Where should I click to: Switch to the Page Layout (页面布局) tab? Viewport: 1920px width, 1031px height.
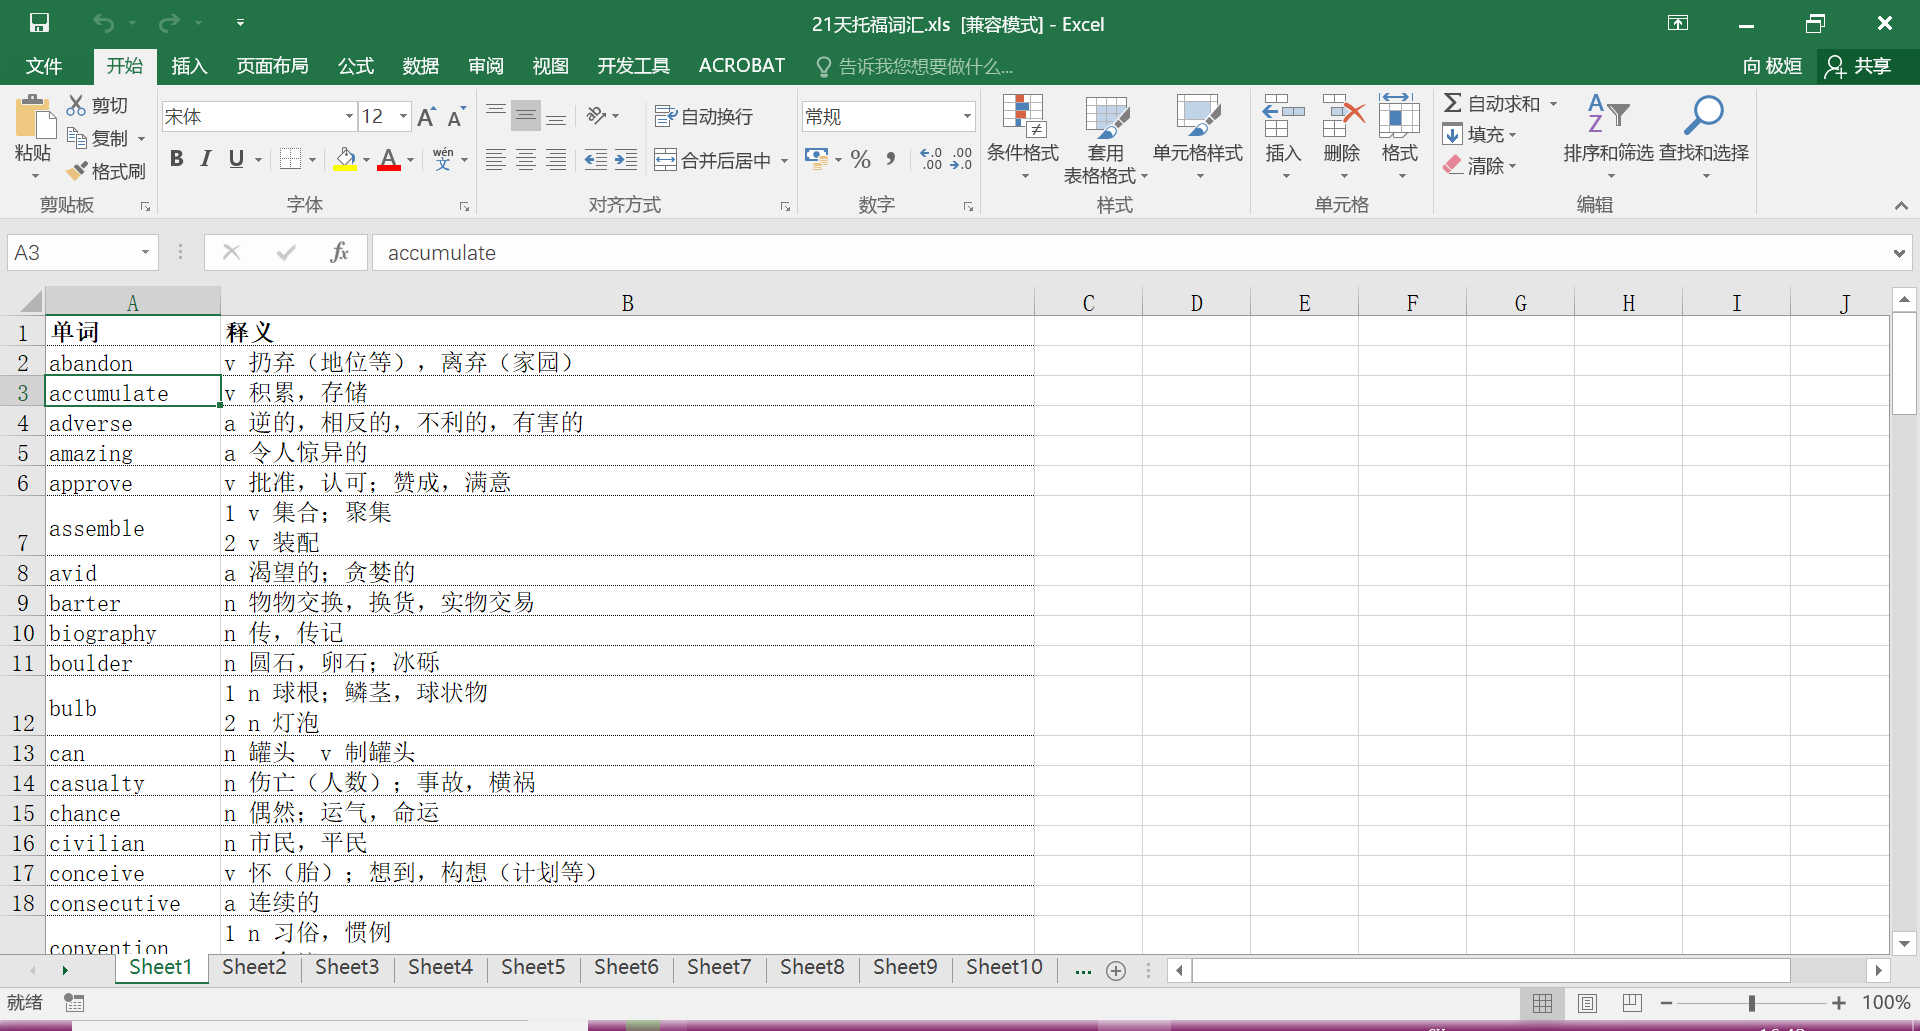pyautogui.click(x=272, y=66)
